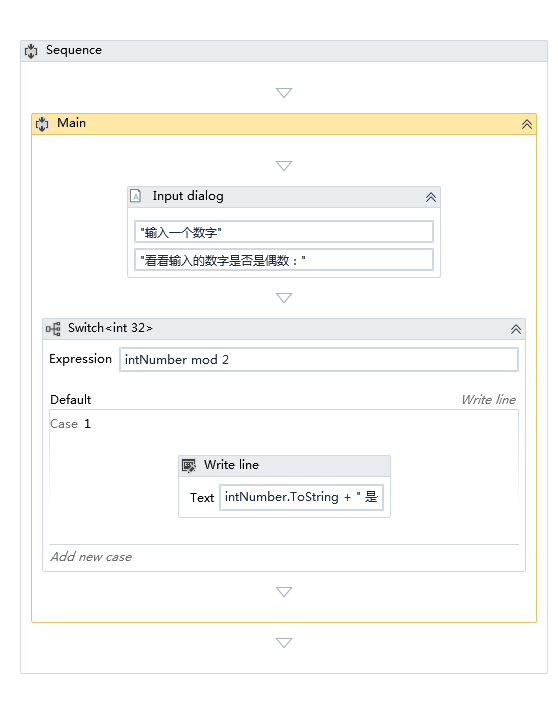Click the drop arrow above the Switch activity
This screenshot has width=558, height=704.
coord(284,298)
